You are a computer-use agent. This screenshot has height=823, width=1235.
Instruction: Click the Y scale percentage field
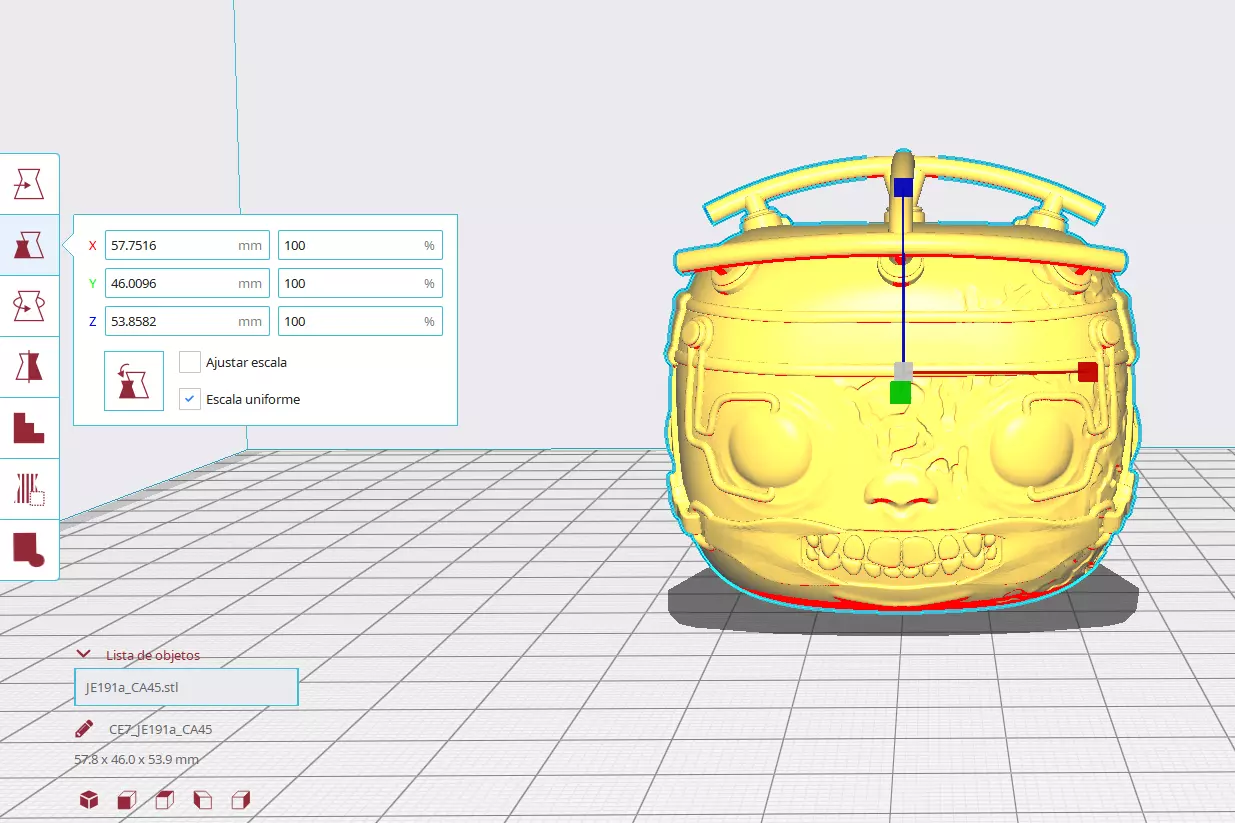coord(360,283)
